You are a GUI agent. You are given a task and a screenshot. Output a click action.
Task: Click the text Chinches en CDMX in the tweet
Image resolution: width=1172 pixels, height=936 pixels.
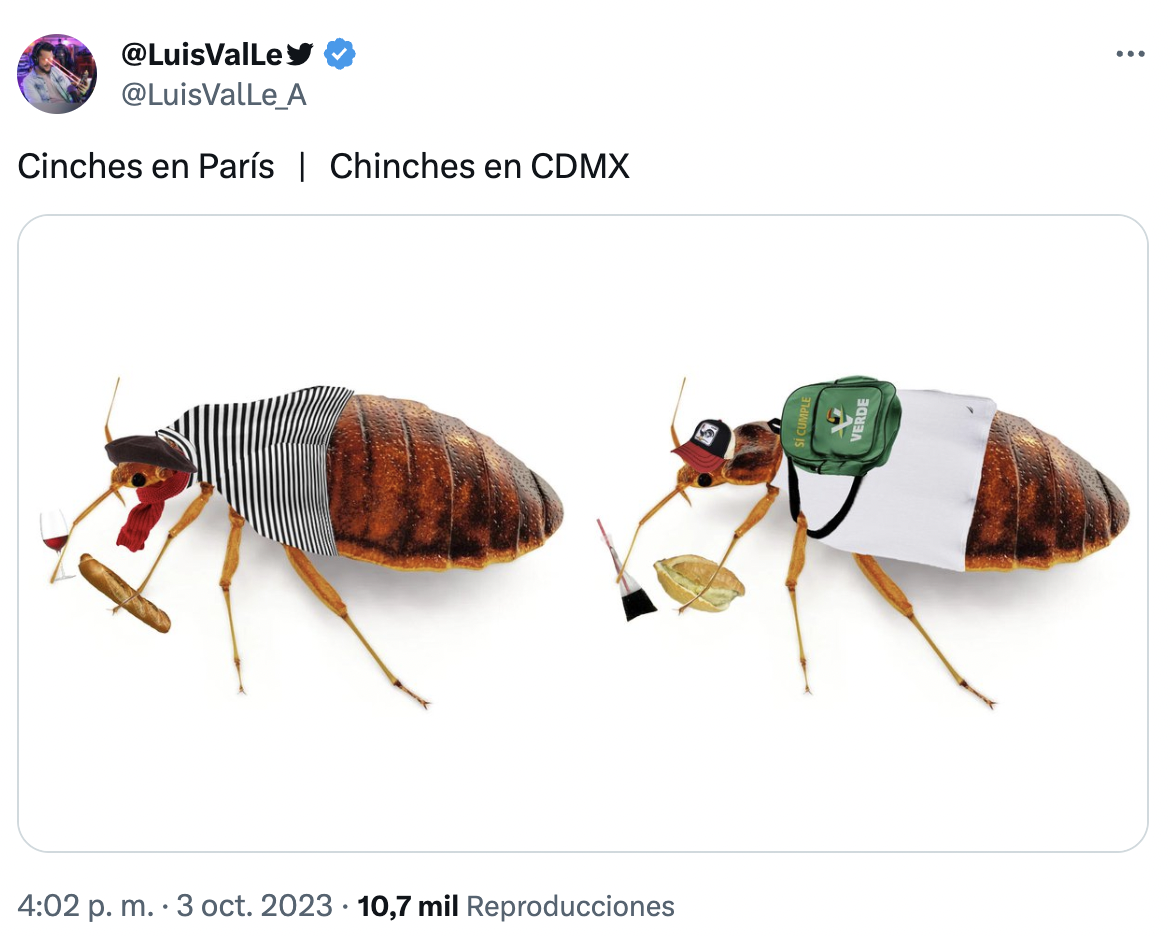click(x=480, y=166)
